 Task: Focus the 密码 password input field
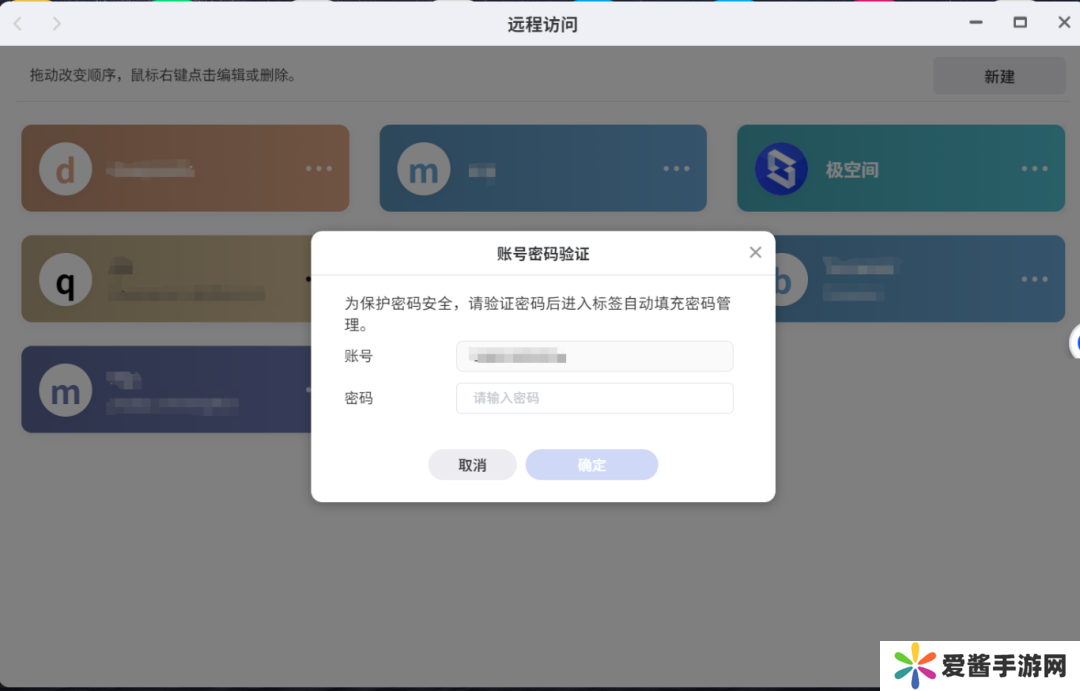[594, 398]
